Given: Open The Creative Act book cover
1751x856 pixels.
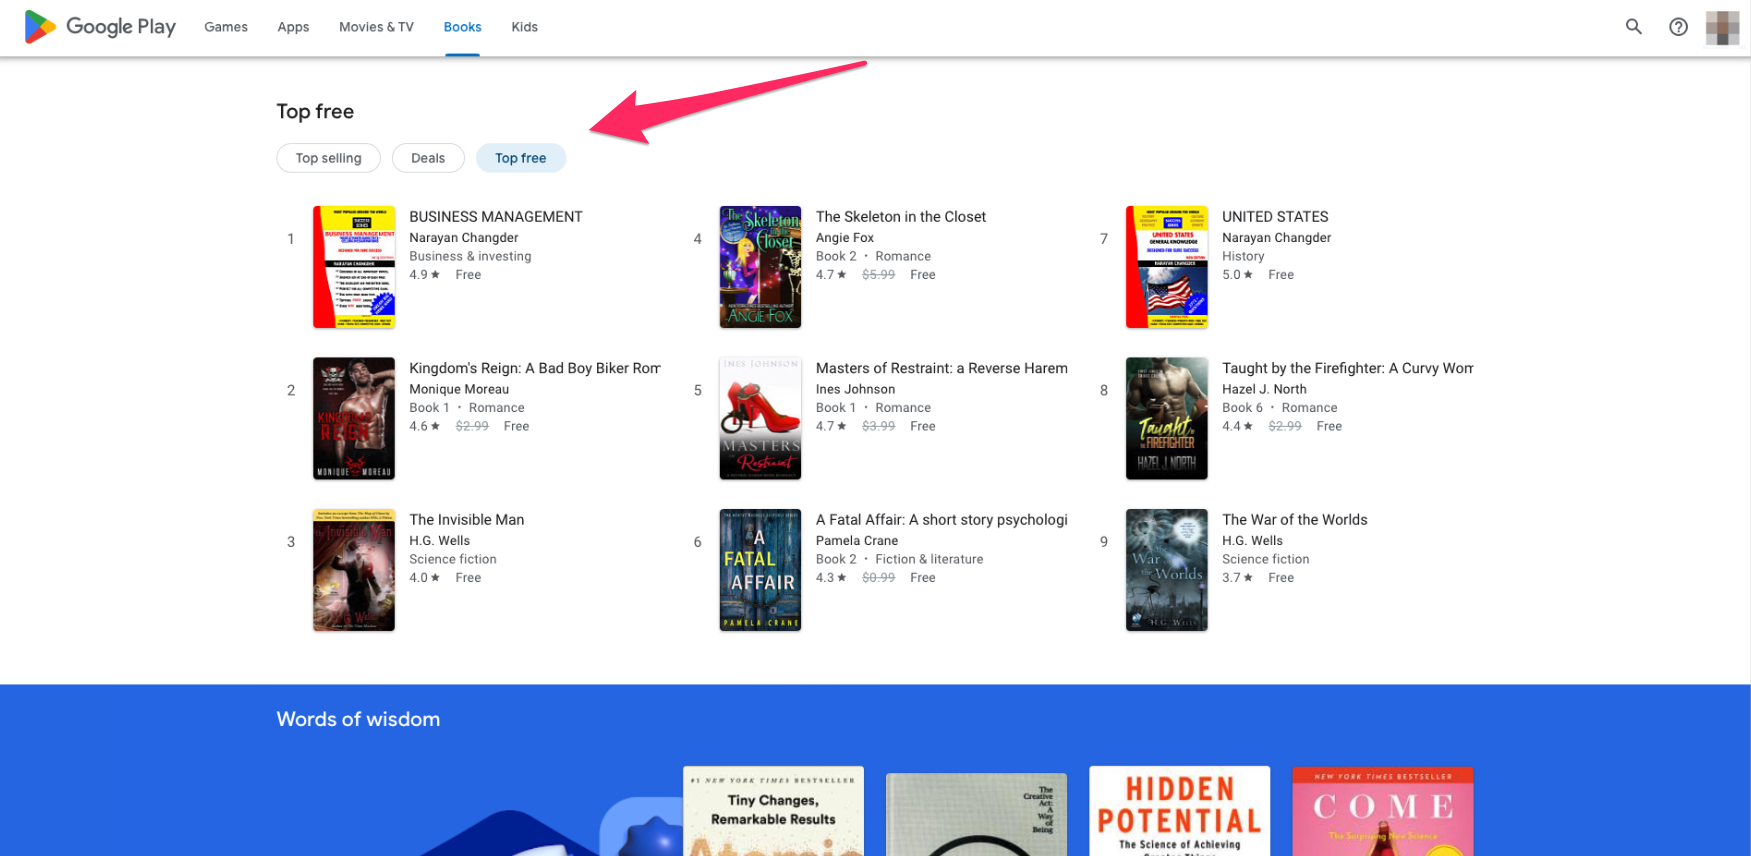Looking at the screenshot, I should (x=976, y=814).
